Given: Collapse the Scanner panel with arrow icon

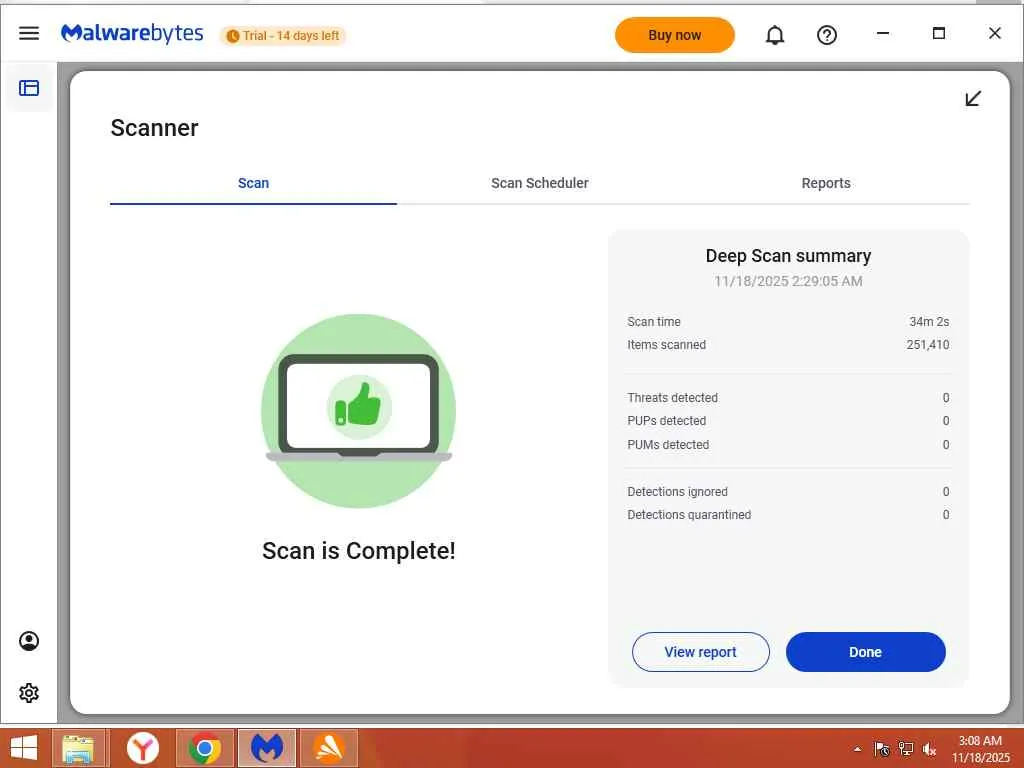Looking at the screenshot, I should click(973, 99).
